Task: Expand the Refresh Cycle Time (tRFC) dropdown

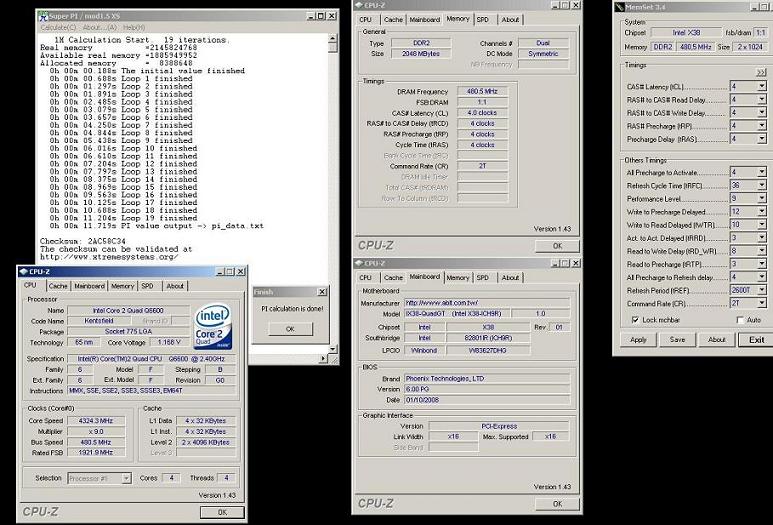Action: pos(761,185)
